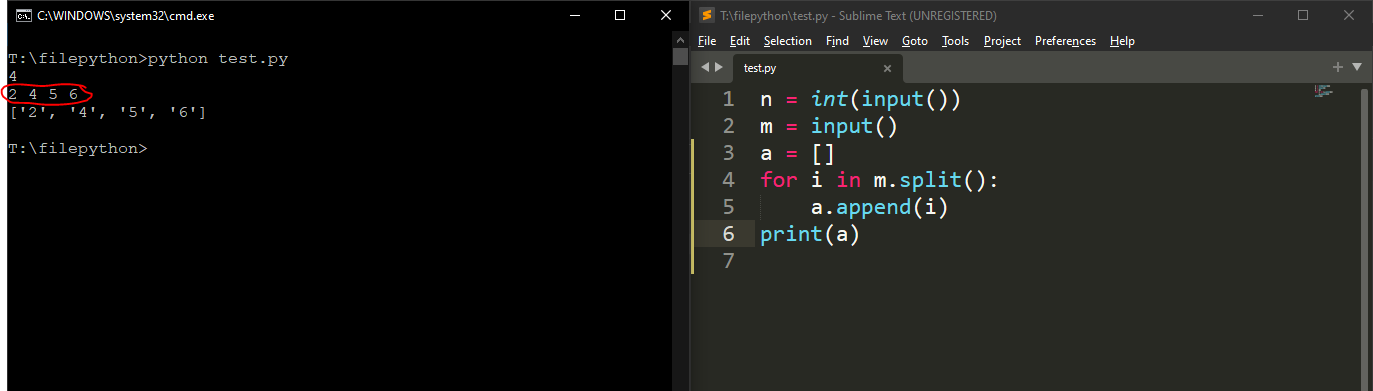Open the Project menu
This screenshot has height=391, width=1373.
coord(1002,41)
